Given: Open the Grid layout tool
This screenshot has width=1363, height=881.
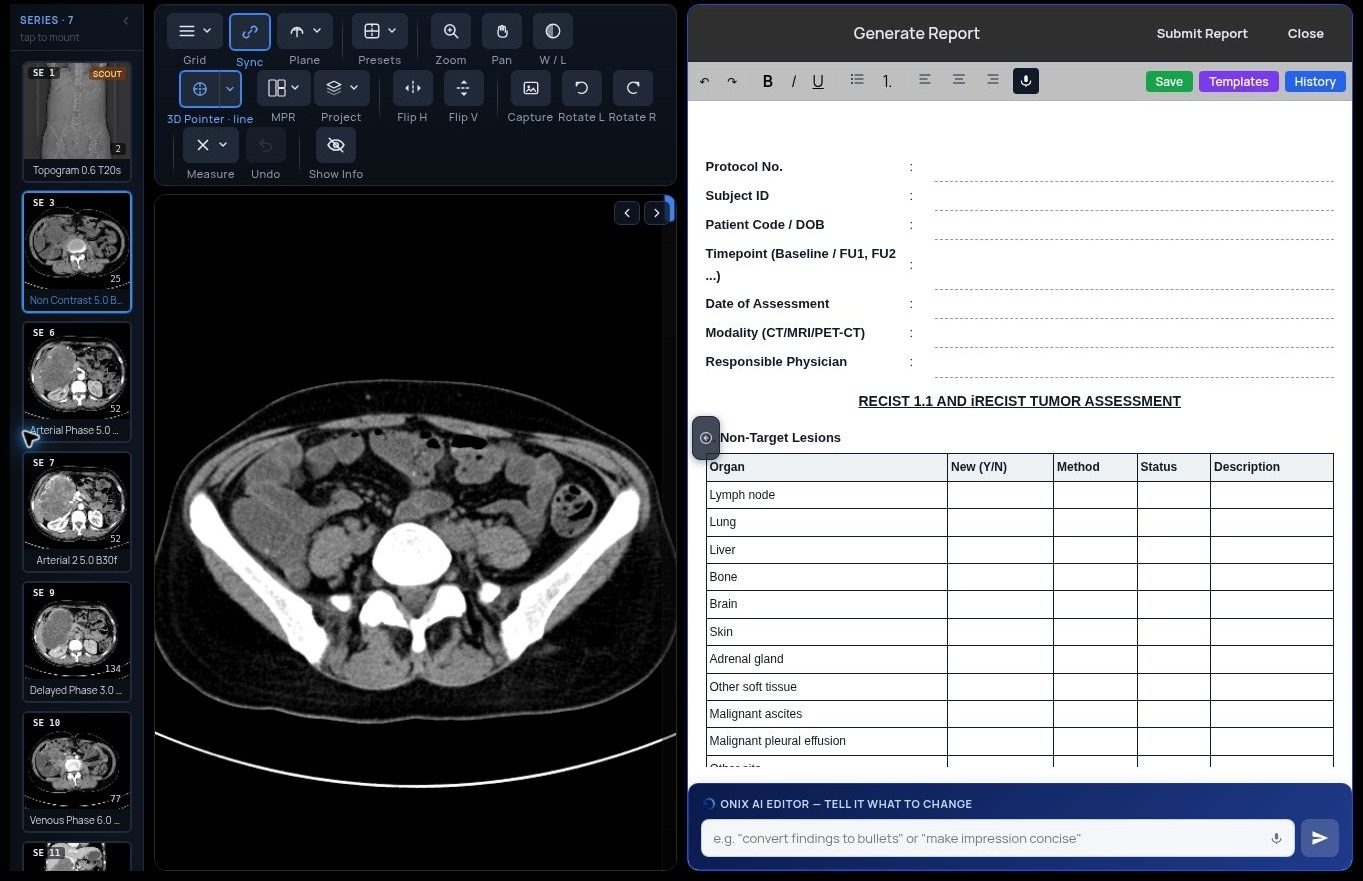Looking at the screenshot, I should pos(195,32).
